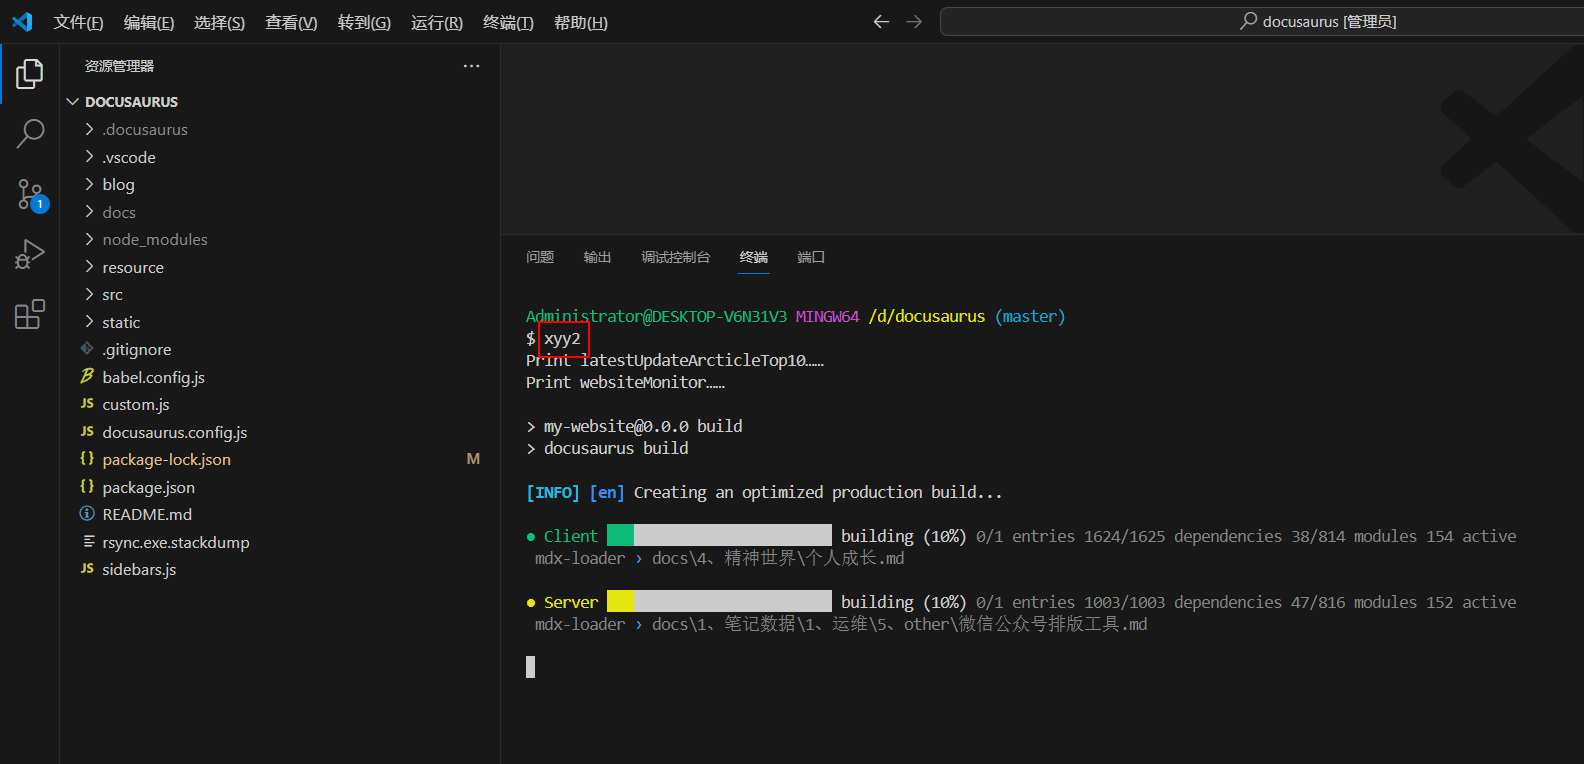
Task: Open the Search view in activity bar
Action: pyautogui.click(x=30, y=133)
